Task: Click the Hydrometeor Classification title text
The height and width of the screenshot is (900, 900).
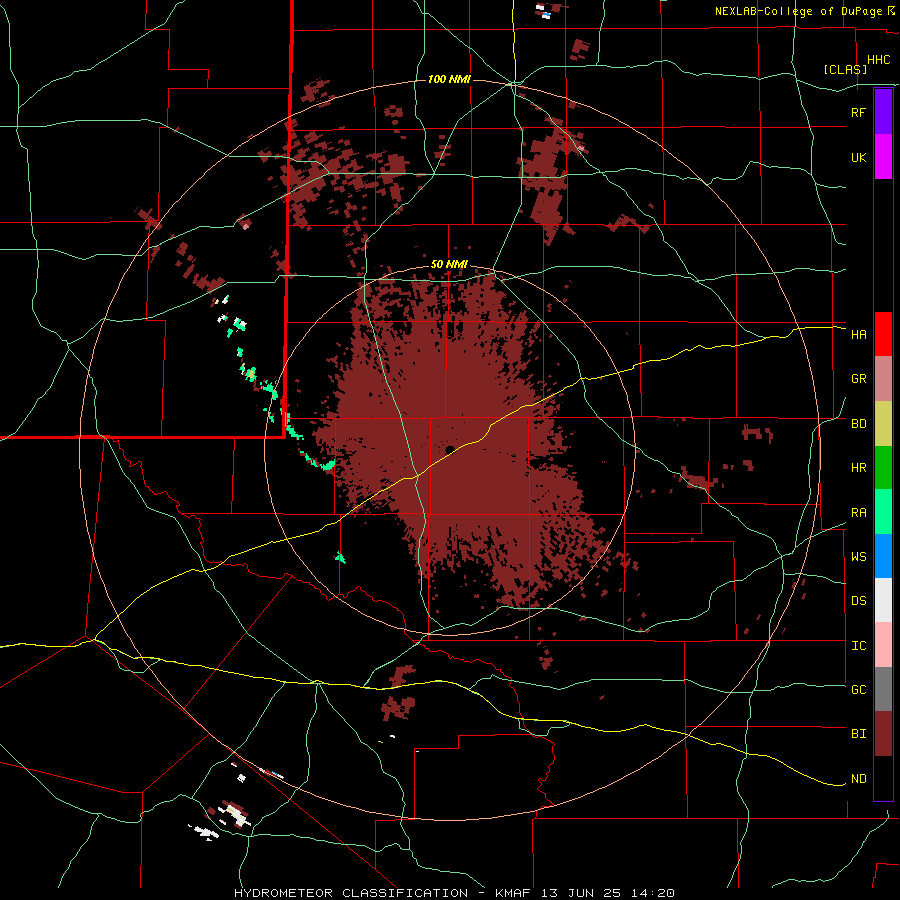Action: (454, 893)
